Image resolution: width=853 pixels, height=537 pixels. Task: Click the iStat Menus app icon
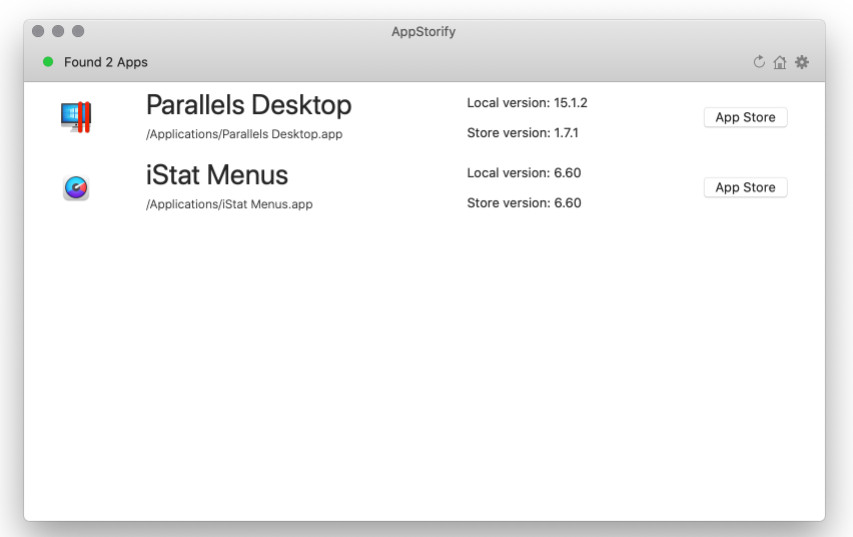pyautogui.click(x=76, y=188)
